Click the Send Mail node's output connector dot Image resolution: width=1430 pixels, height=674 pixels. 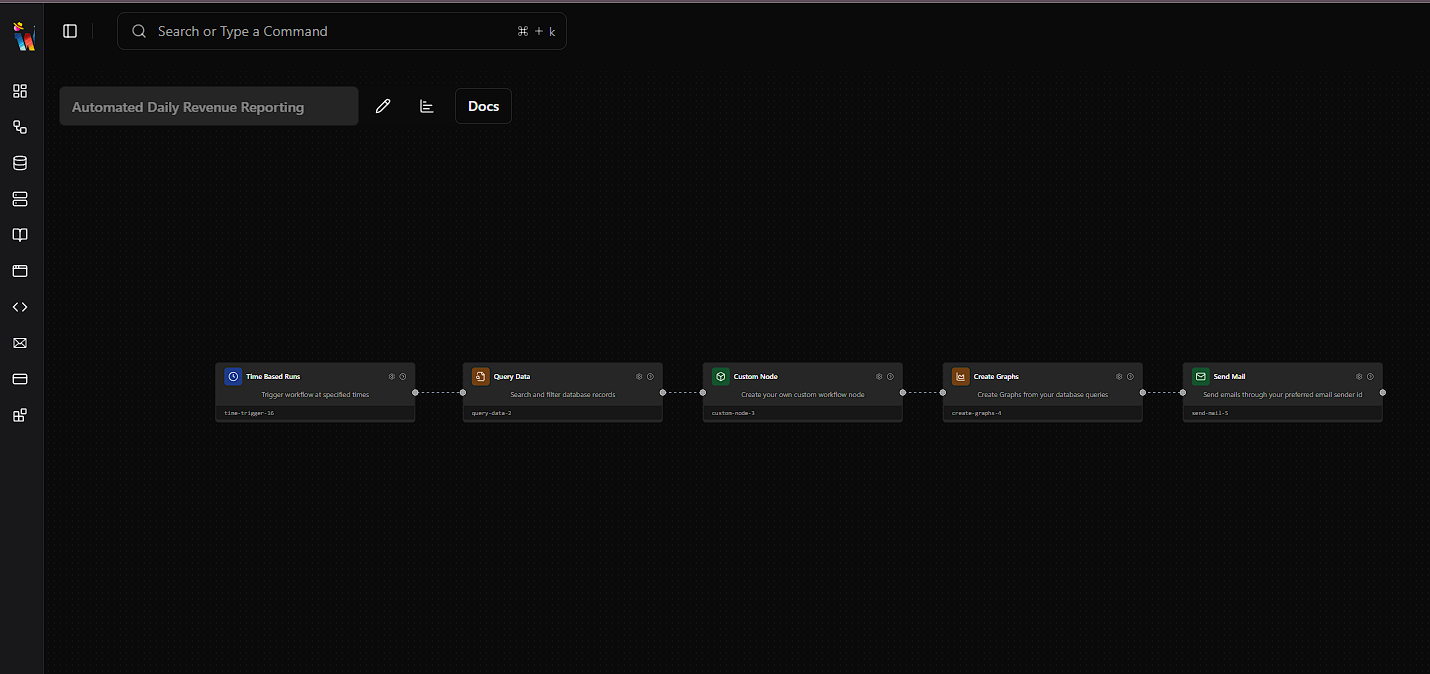click(1383, 393)
